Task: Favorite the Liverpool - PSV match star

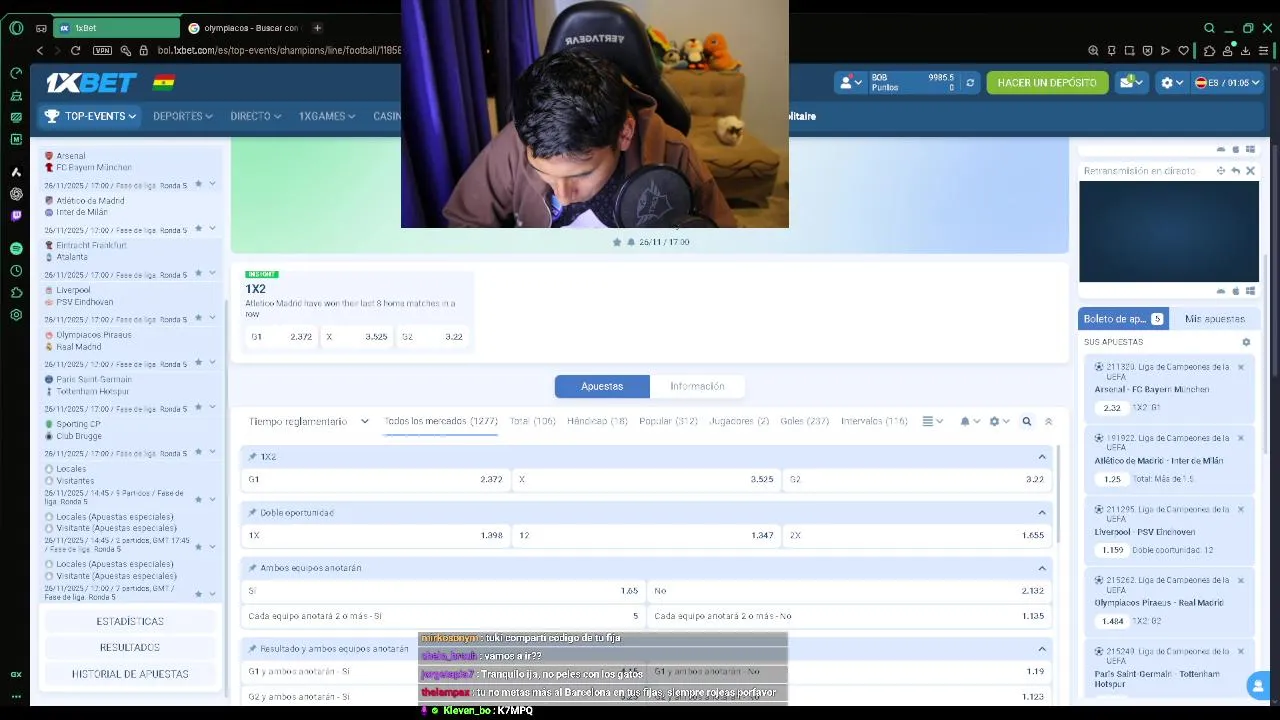Action: [198, 318]
